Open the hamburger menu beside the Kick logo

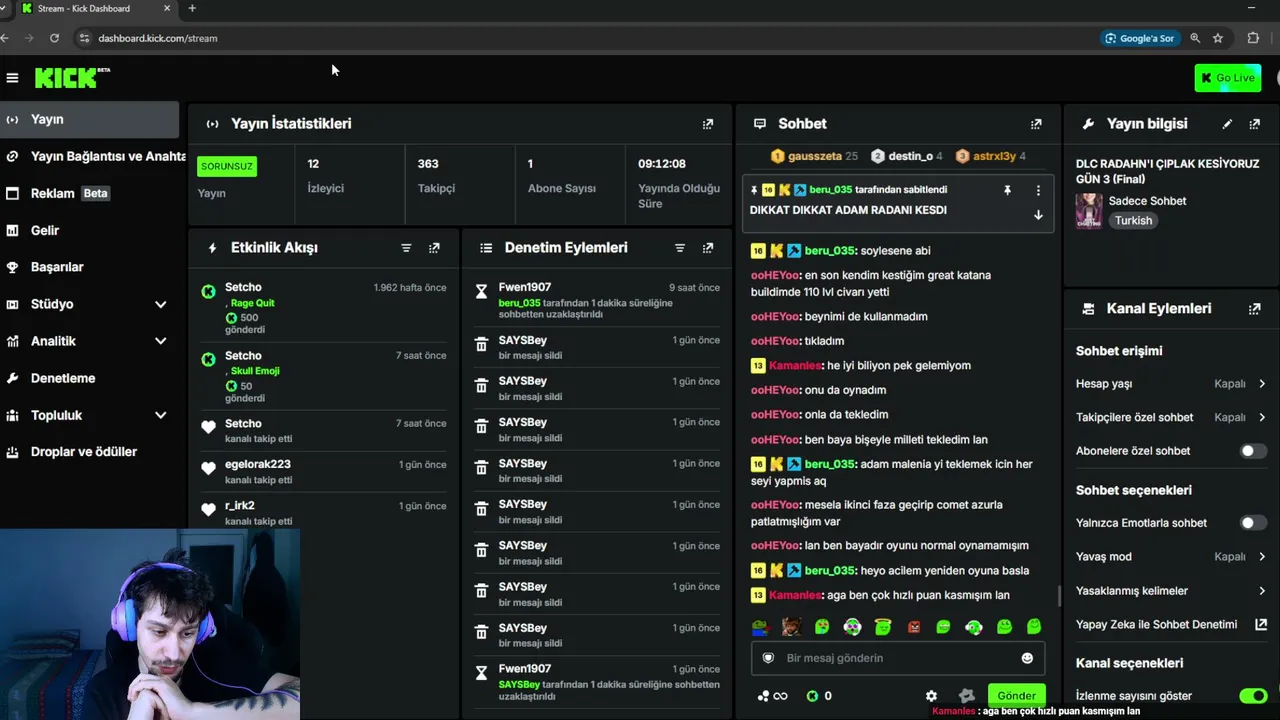click(x=12, y=78)
